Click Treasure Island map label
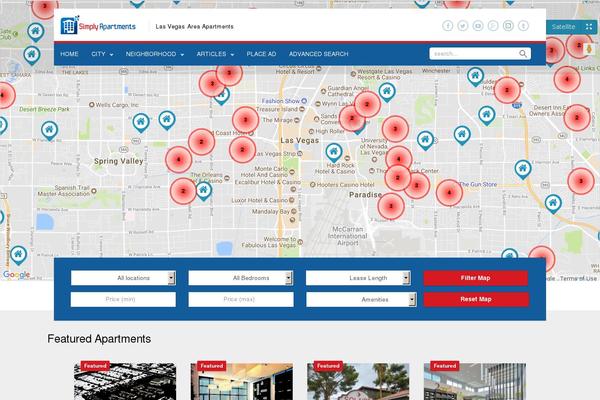This screenshot has width=600, height=400. [277, 109]
